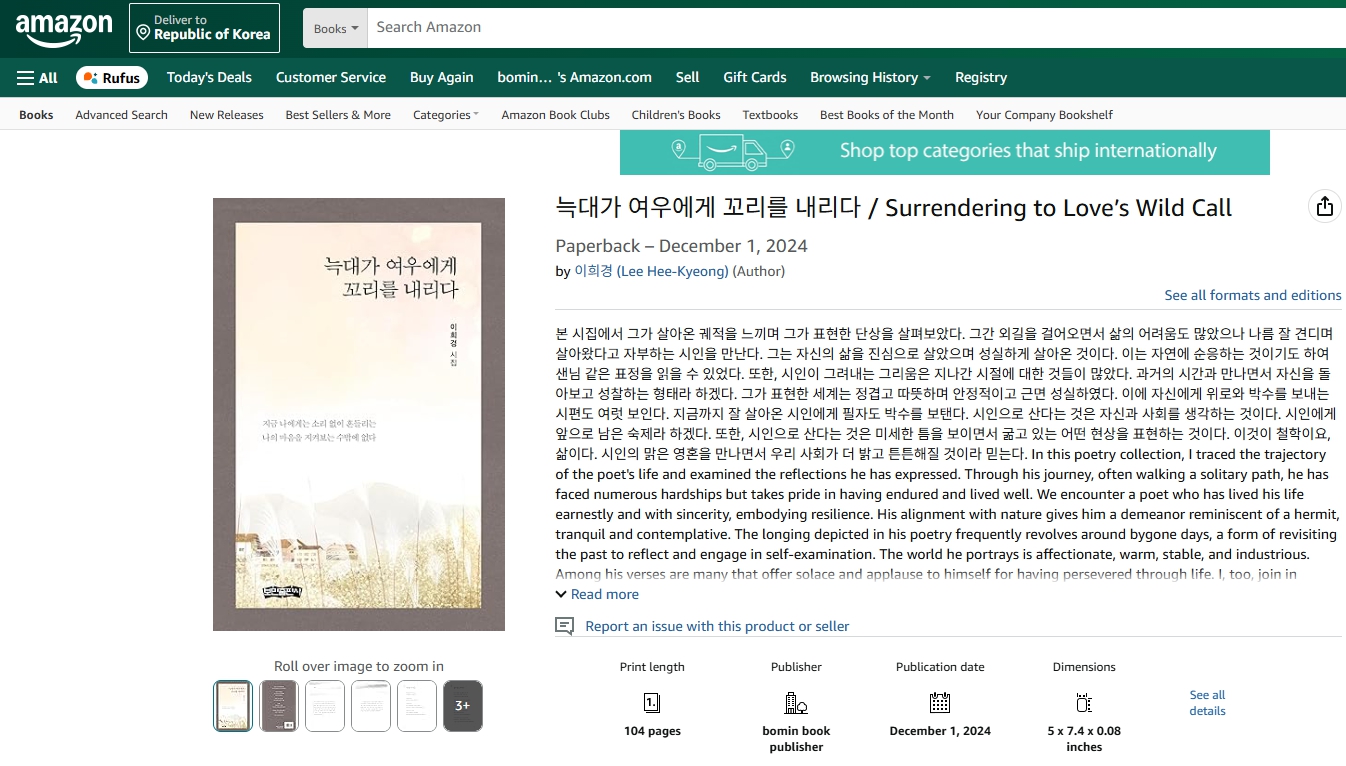
Task: Go to Buy Again
Action: tap(442, 78)
